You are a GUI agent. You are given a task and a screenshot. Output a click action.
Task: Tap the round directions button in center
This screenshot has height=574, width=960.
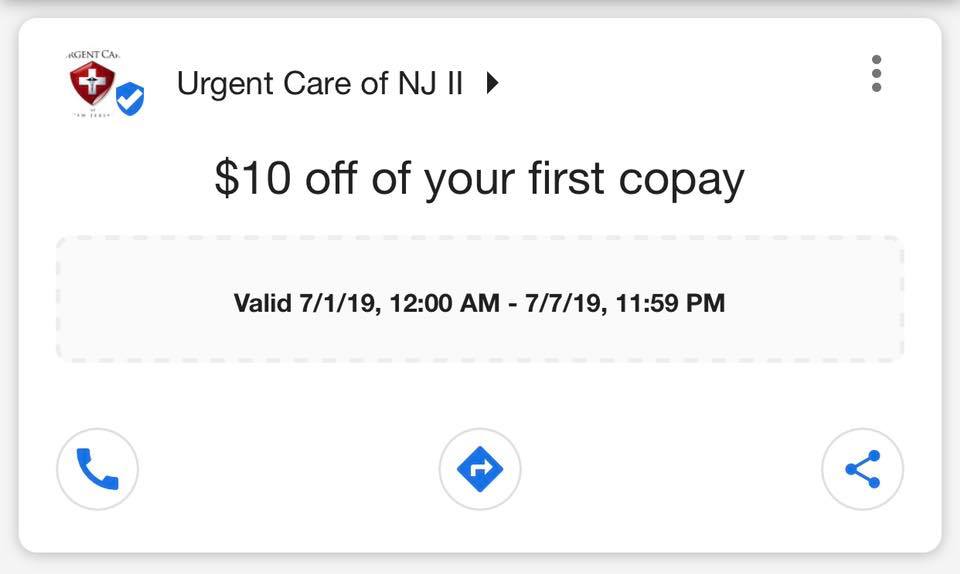(x=480, y=469)
